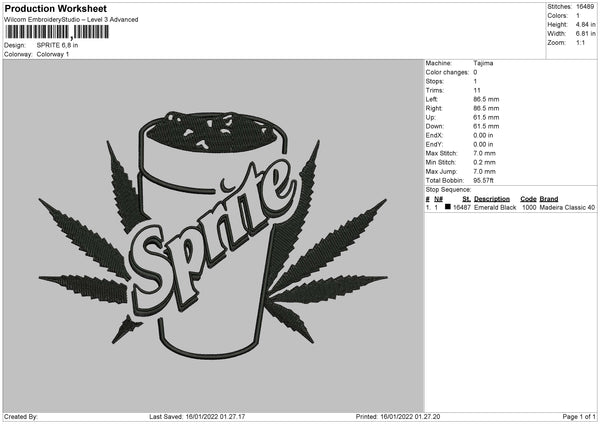Click the Total Bobbin value 95.57ft

click(483, 181)
